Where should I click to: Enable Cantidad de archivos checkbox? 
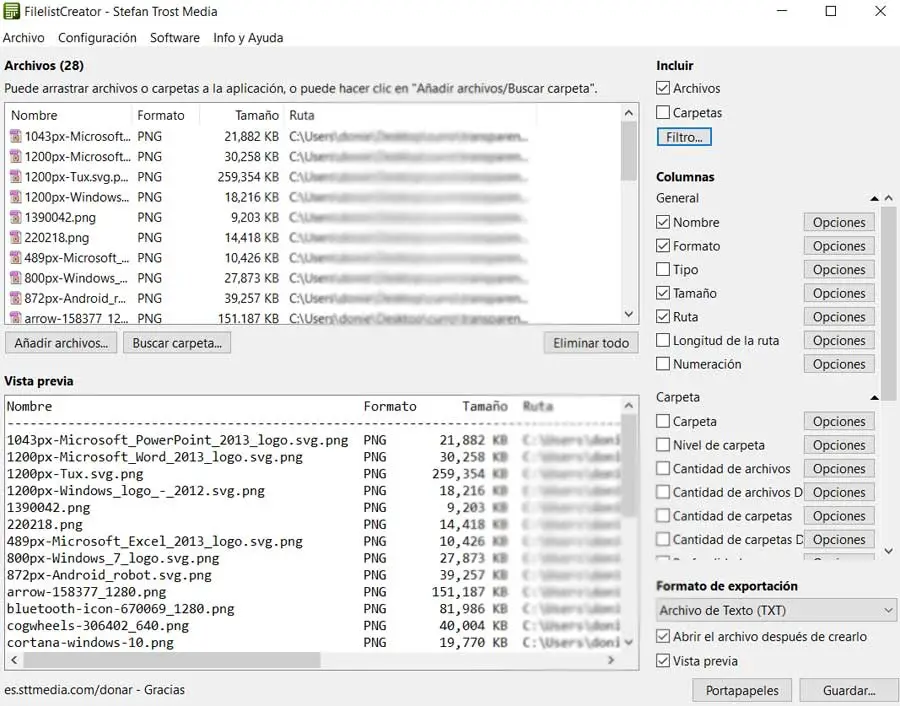pos(663,468)
